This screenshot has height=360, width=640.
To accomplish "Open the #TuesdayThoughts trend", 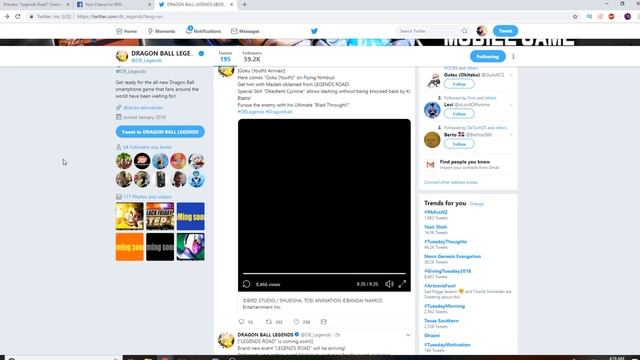I will tap(445, 242).
